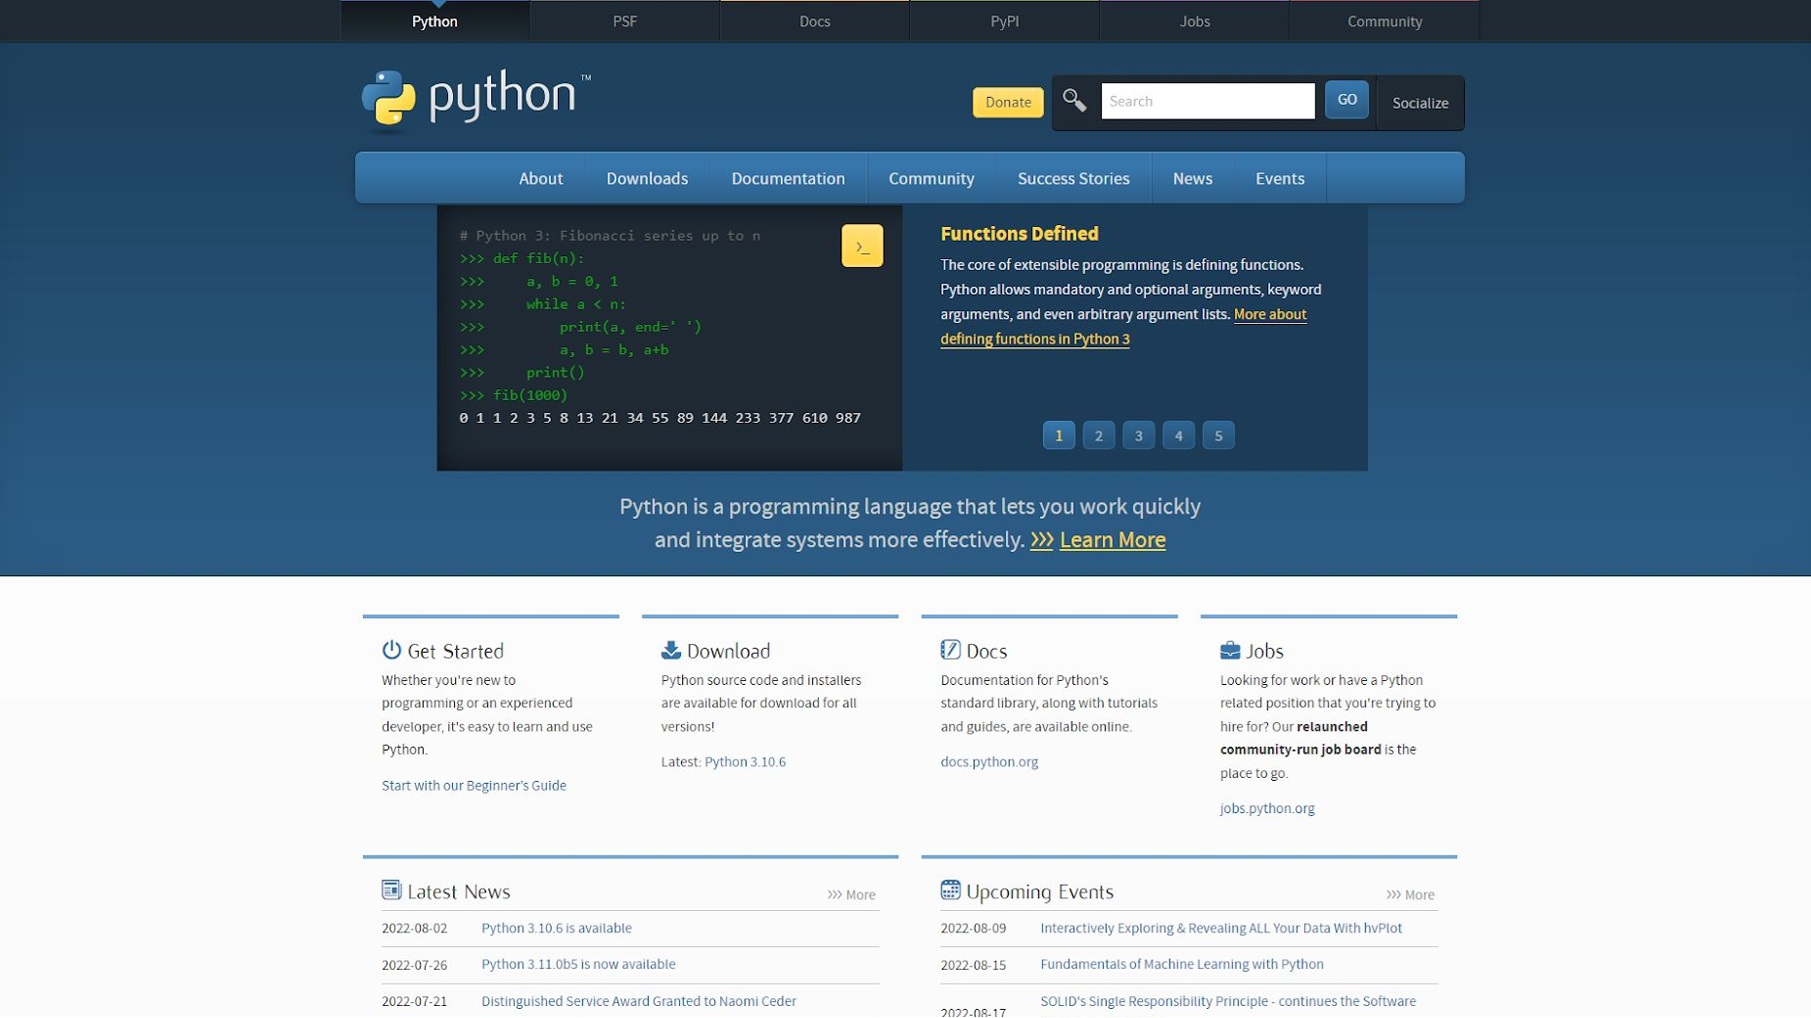This screenshot has width=1811, height=1018.
Task: Follow the defining functions in Python 3 link
Action: coord(1035,339)
